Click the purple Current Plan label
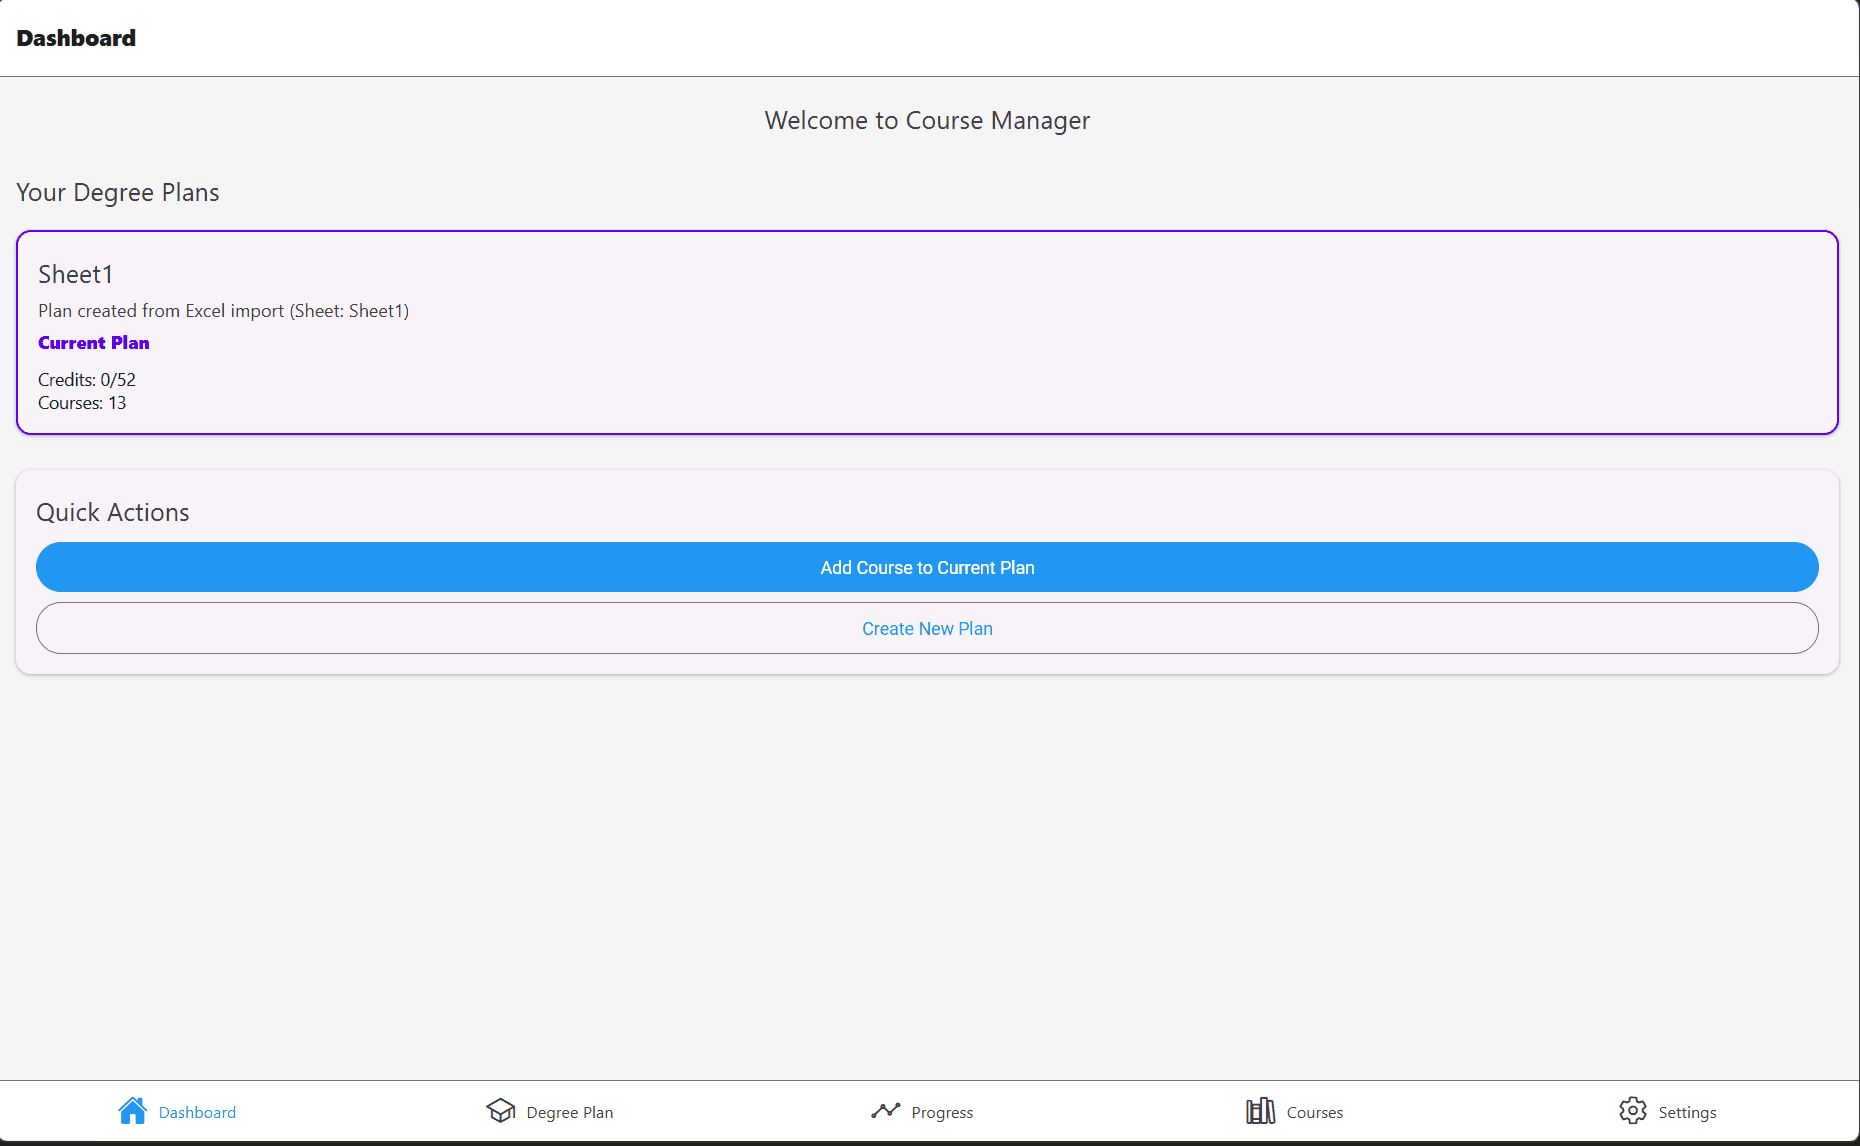This screenshot has width=1860, height=1146. click(x=94, y=343)
